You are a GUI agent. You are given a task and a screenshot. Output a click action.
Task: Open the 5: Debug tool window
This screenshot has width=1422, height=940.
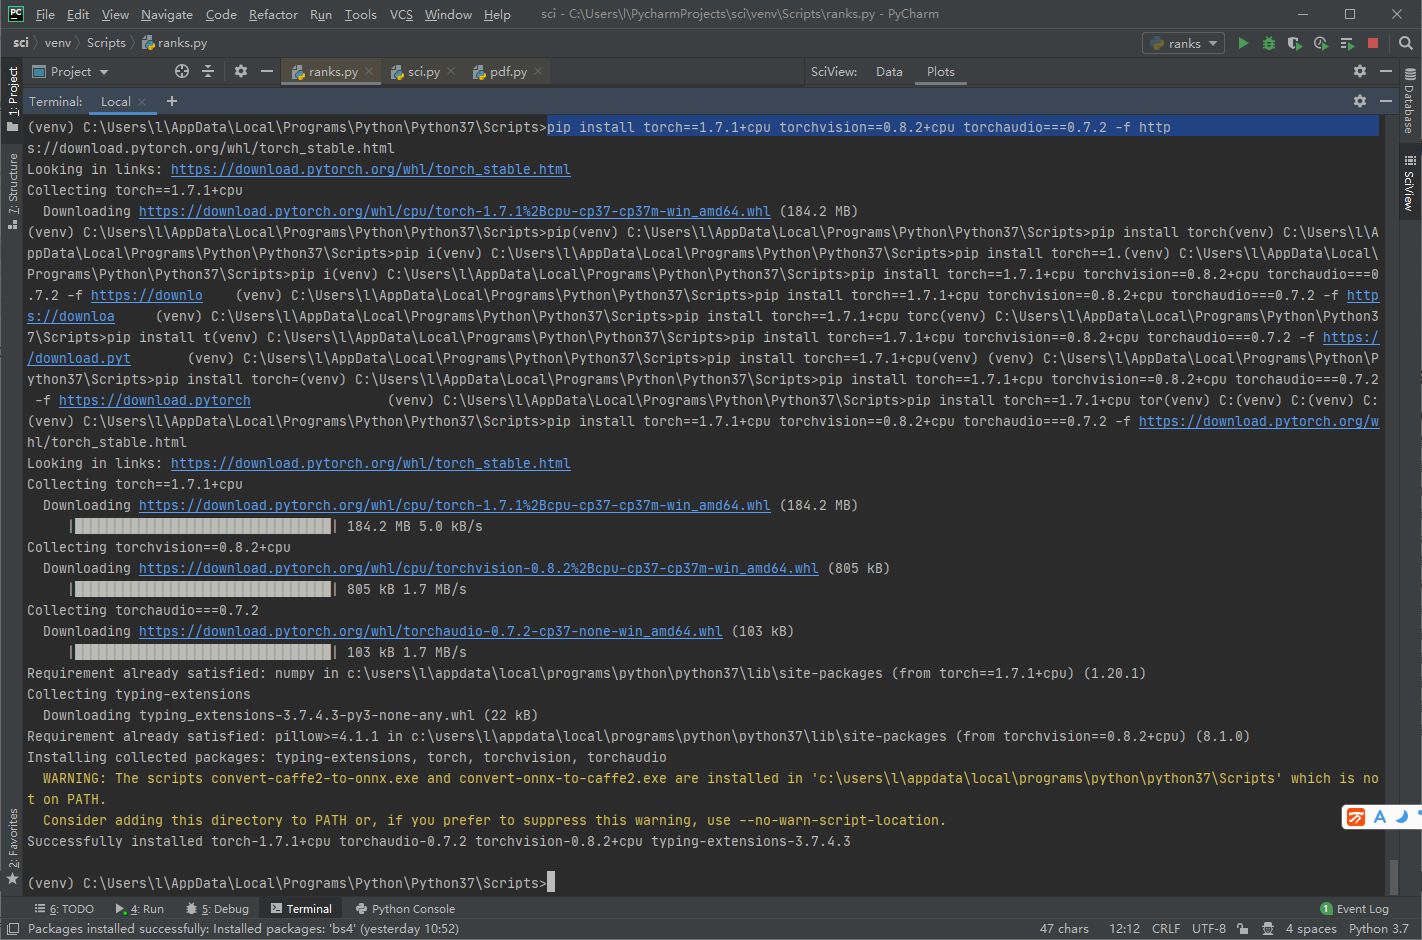[217, 909]
